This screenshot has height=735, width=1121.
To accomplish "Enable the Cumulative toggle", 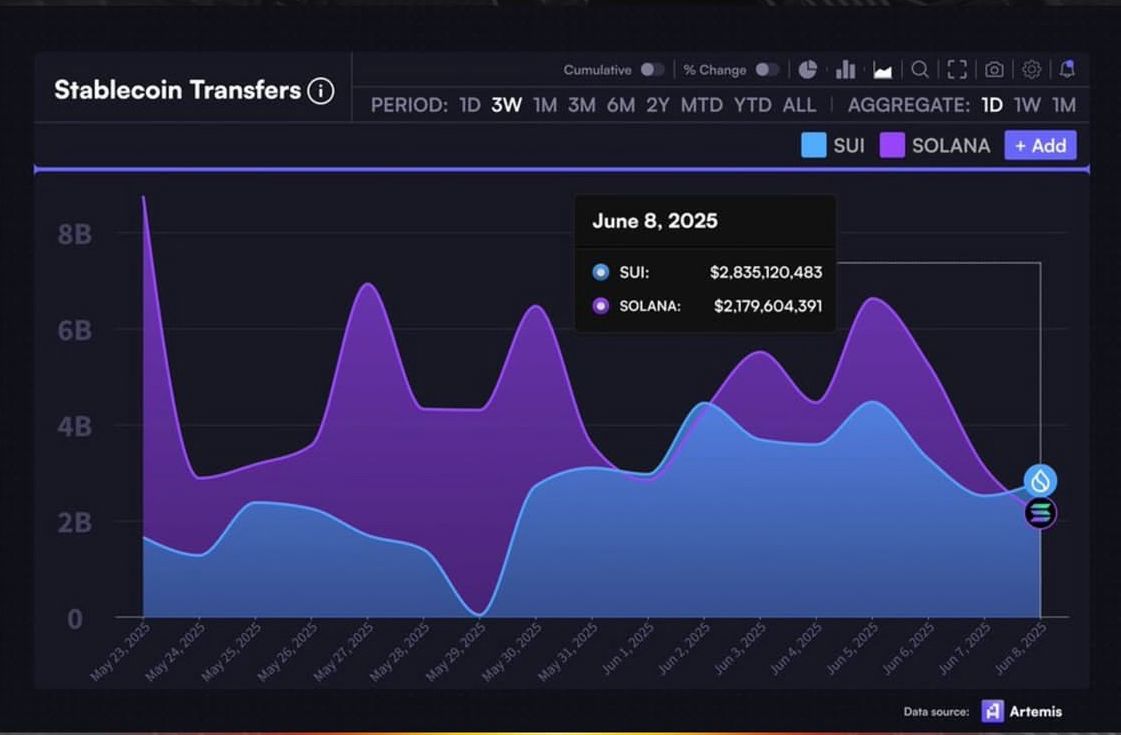I will 652,69.
